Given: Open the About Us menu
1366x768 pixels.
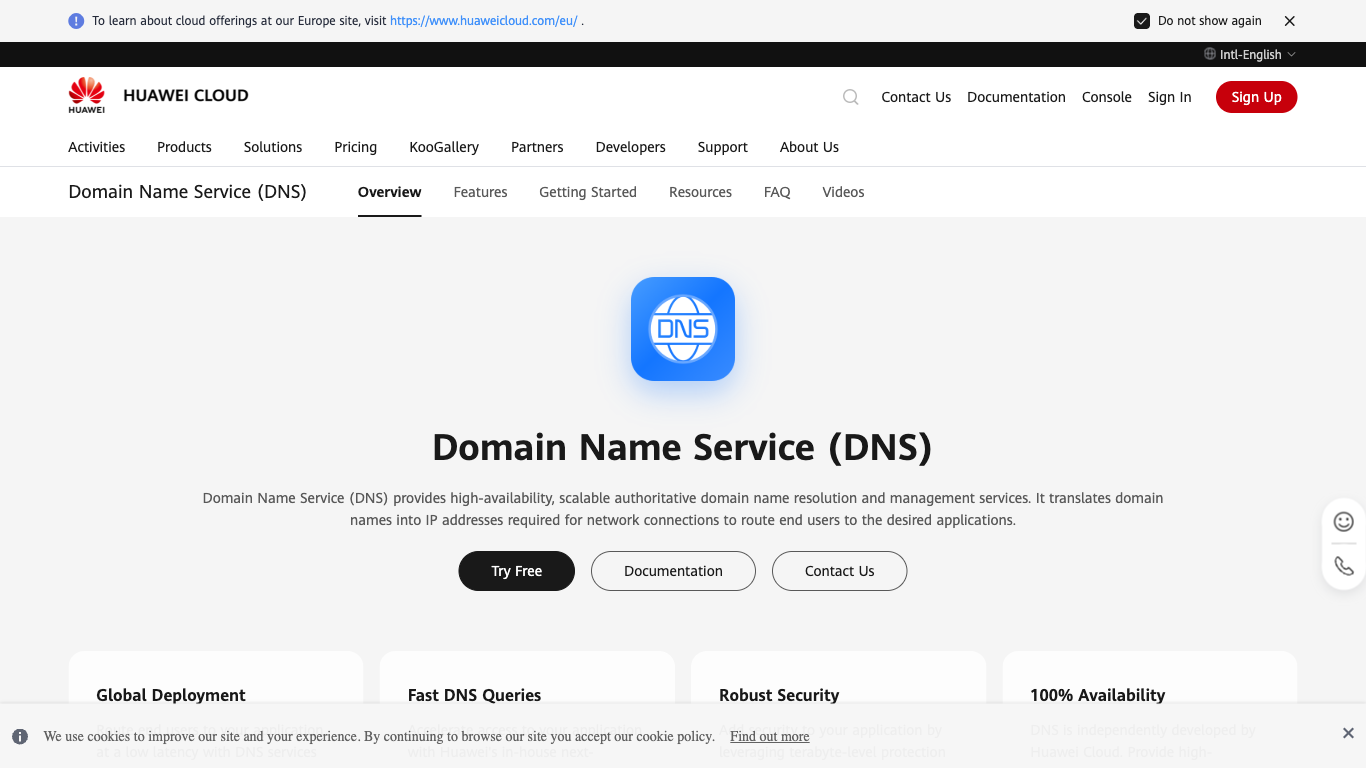Looking at the screenshot, I should tap(809, 147).
